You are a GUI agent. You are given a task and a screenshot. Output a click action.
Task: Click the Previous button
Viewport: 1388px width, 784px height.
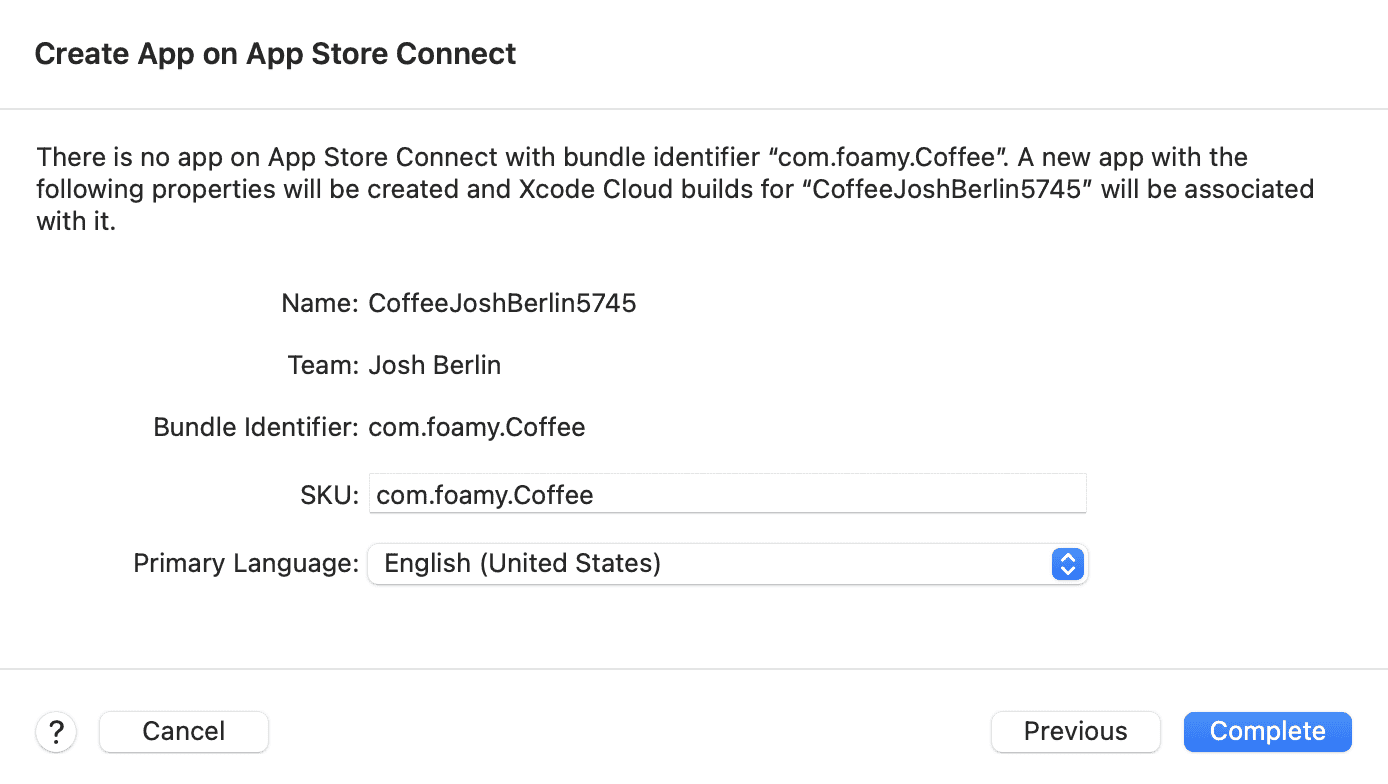pyautogui.click(x=1075, y=731)
